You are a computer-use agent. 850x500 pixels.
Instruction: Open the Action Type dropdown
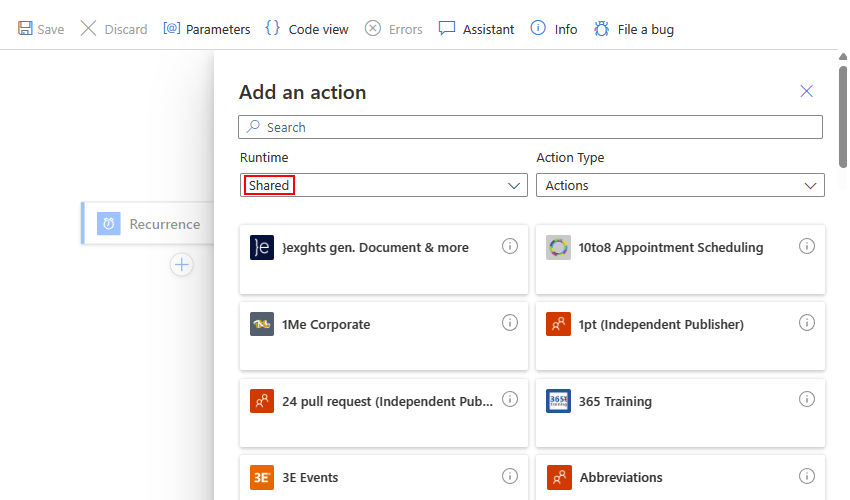[x=680, y=185]
